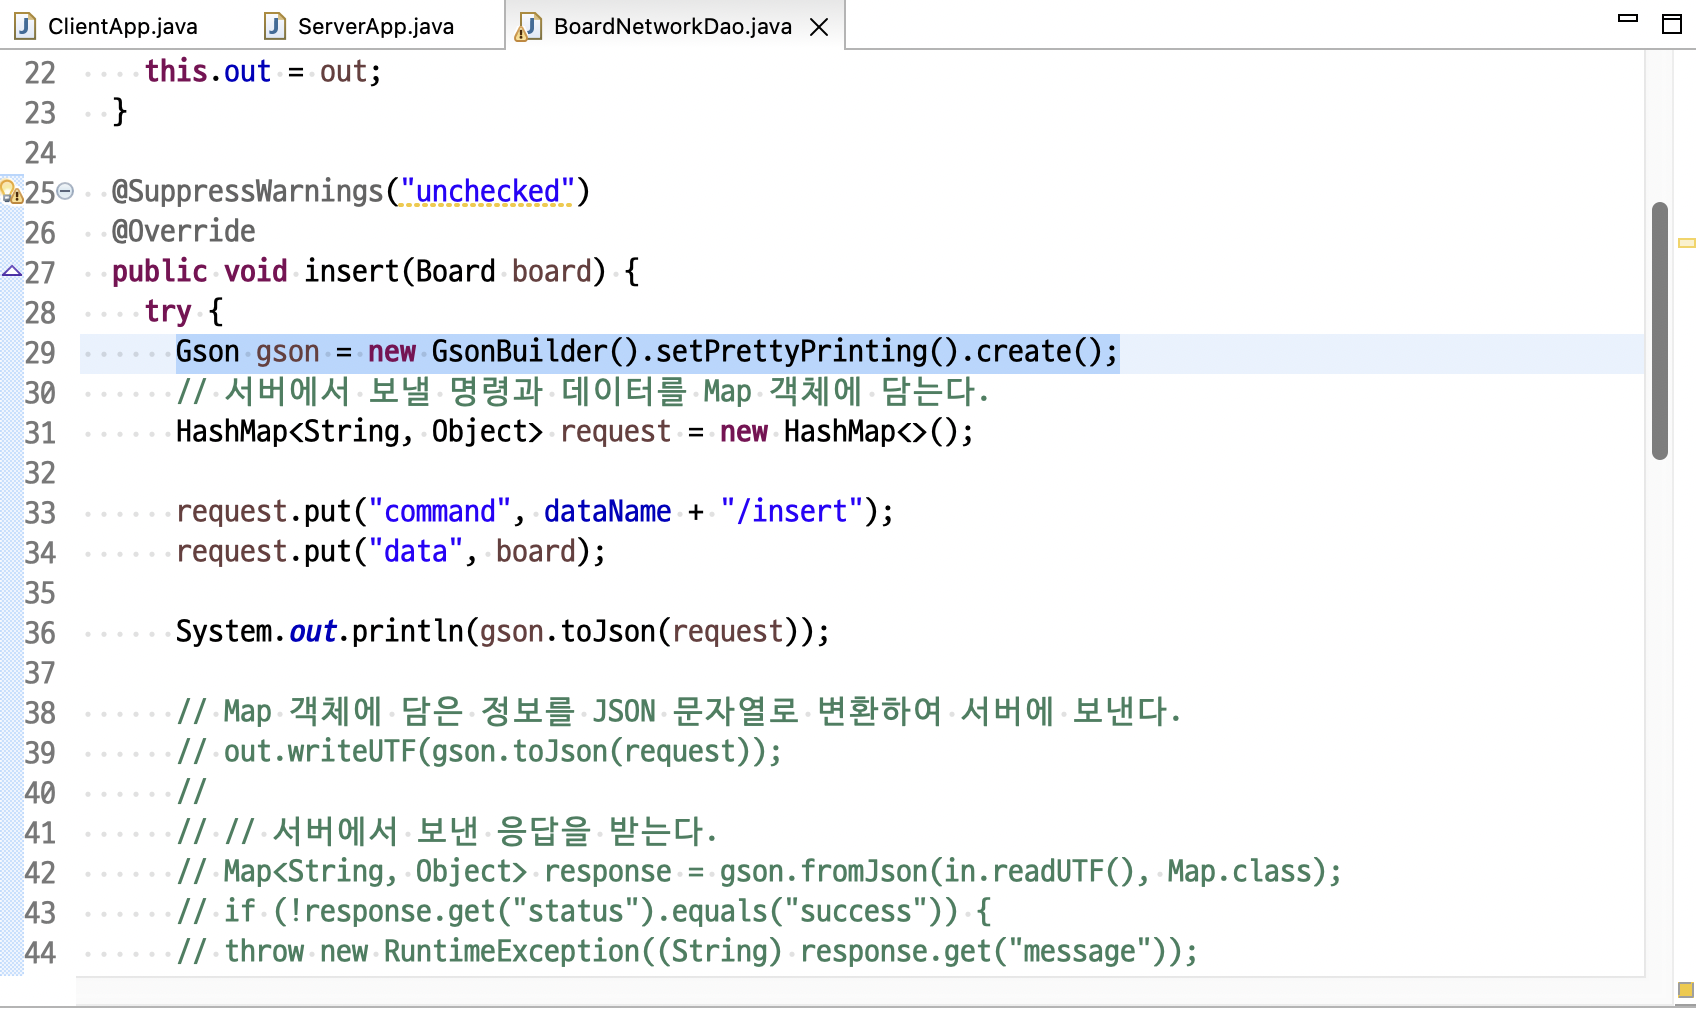Viewport: 1696px width, 1010px height.
Task: Click the Korean comment on line 38
Action: click(679, 711)
